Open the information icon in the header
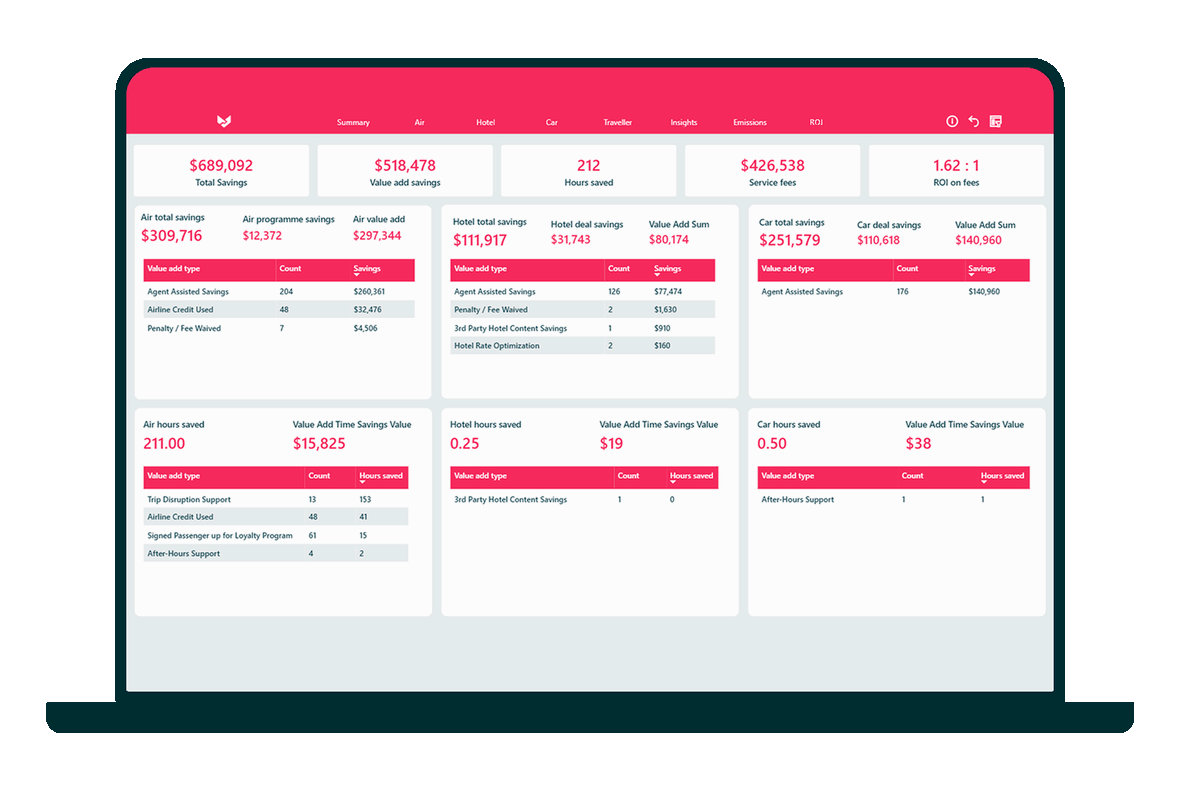The image size is (1180, 785). click(952, 121)
